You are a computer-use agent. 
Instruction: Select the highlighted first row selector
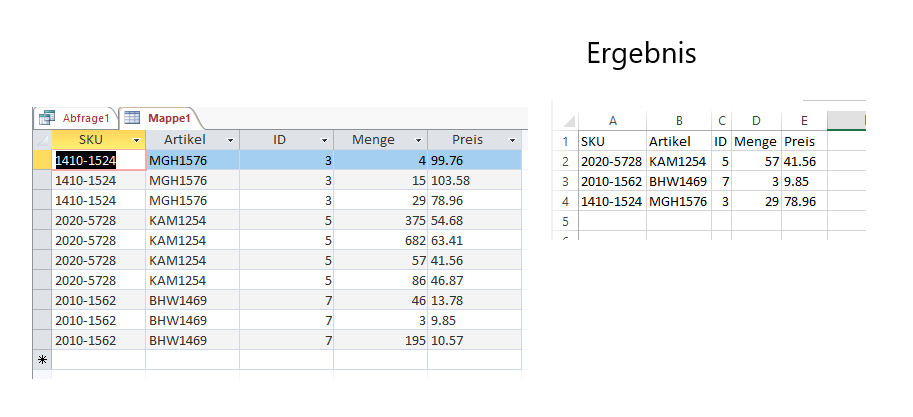43,160
